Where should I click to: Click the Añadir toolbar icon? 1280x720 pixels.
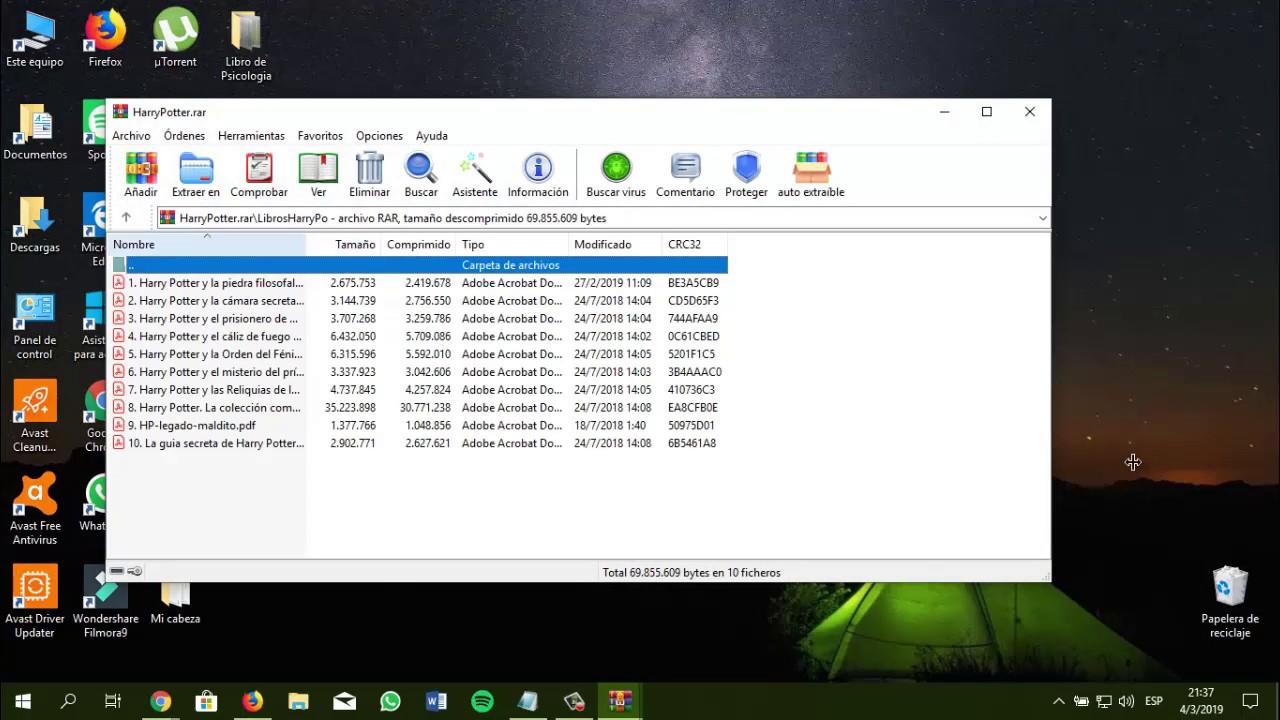coord(141,175)
